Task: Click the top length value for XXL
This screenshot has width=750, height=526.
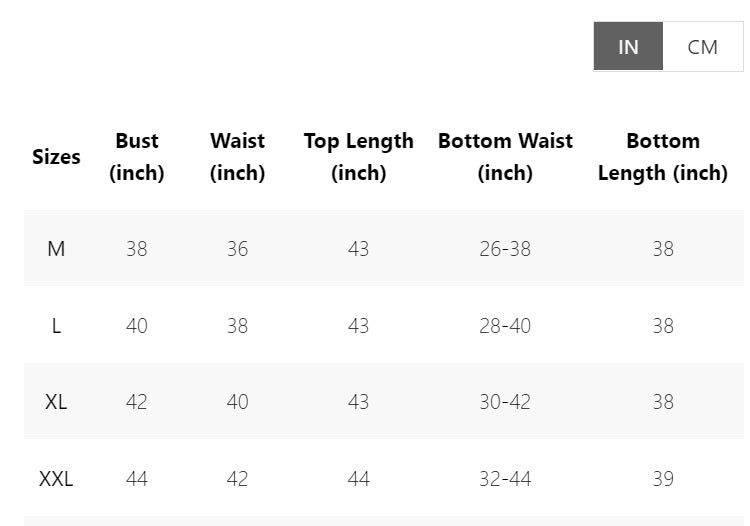Action: [358, 479]
